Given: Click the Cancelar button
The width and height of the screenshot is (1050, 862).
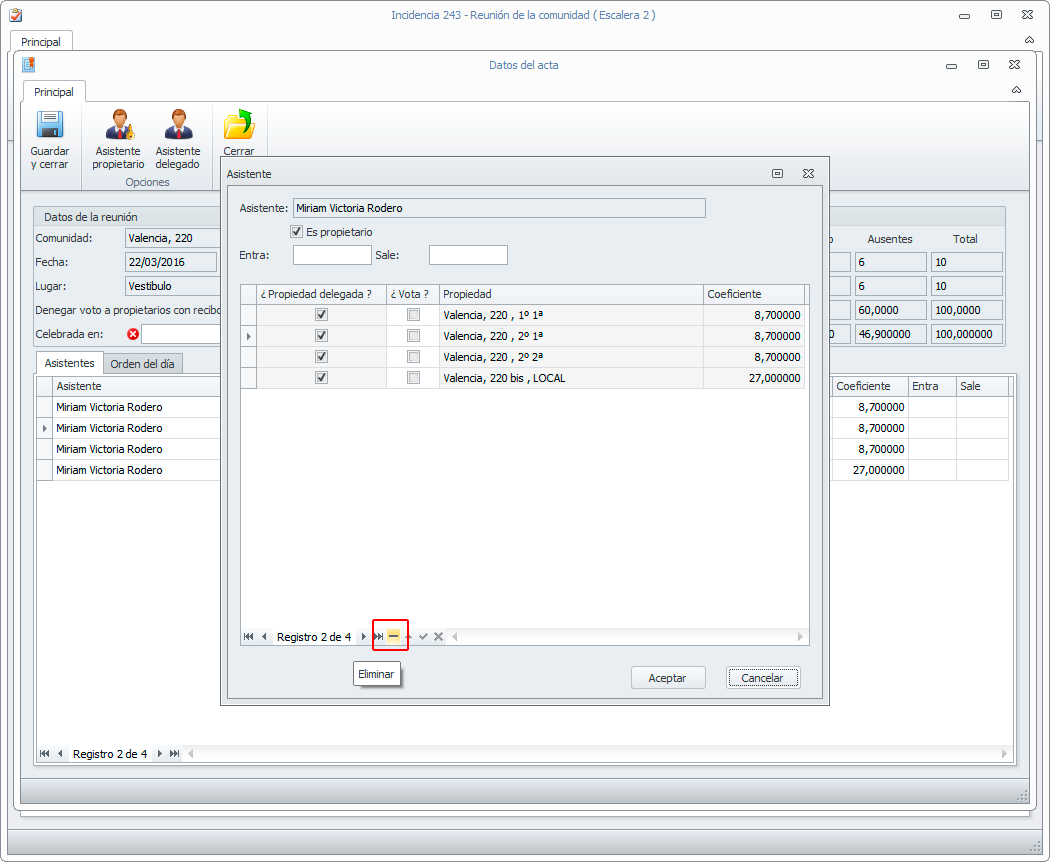Looking at the screenshot, I should pos(763,678).
